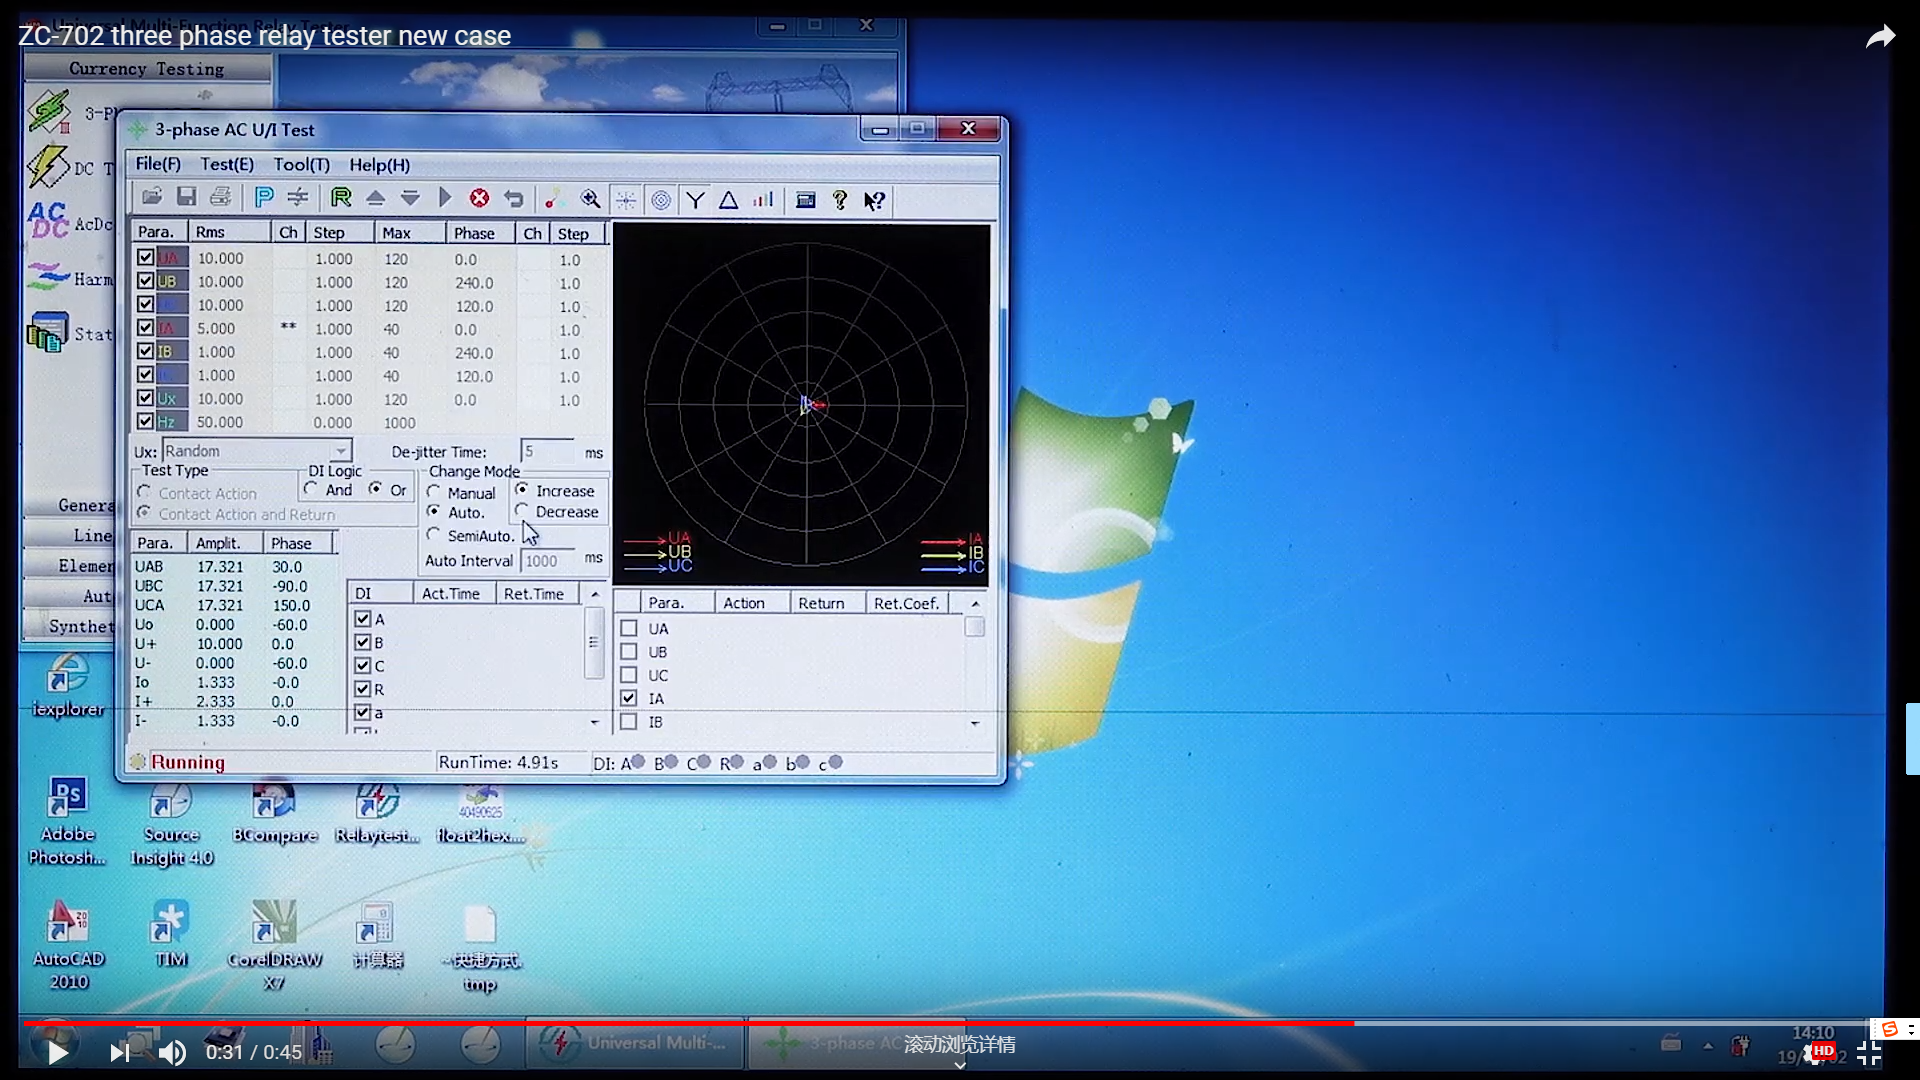1920x1080 pixels.
Task: Click the green R toolbar icon
Action: [x=341, y=198]
